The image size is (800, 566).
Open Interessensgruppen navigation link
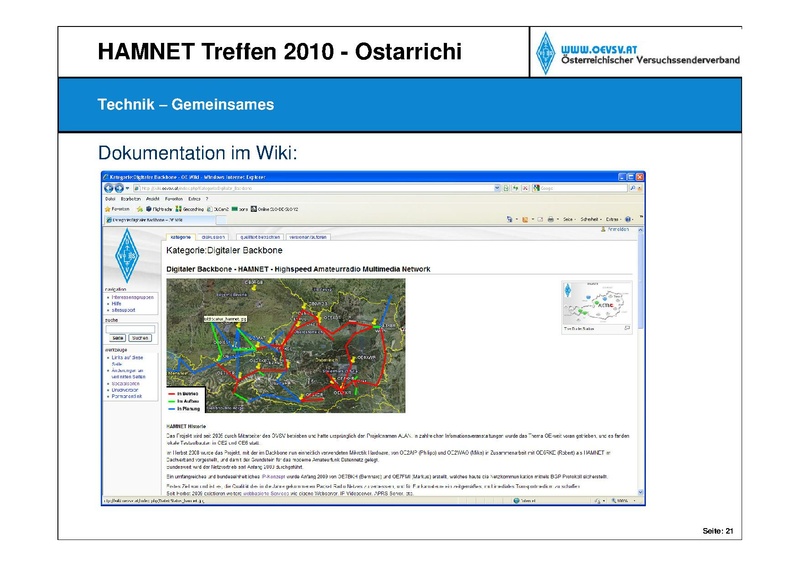click(133, 297)
